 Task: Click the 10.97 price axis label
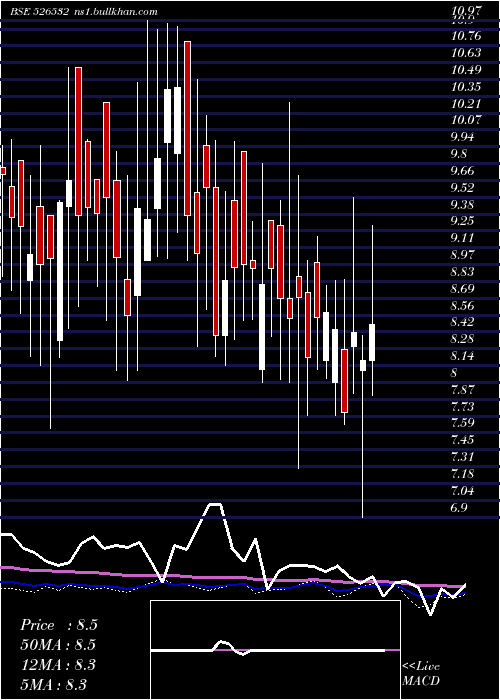click(466, 11)
